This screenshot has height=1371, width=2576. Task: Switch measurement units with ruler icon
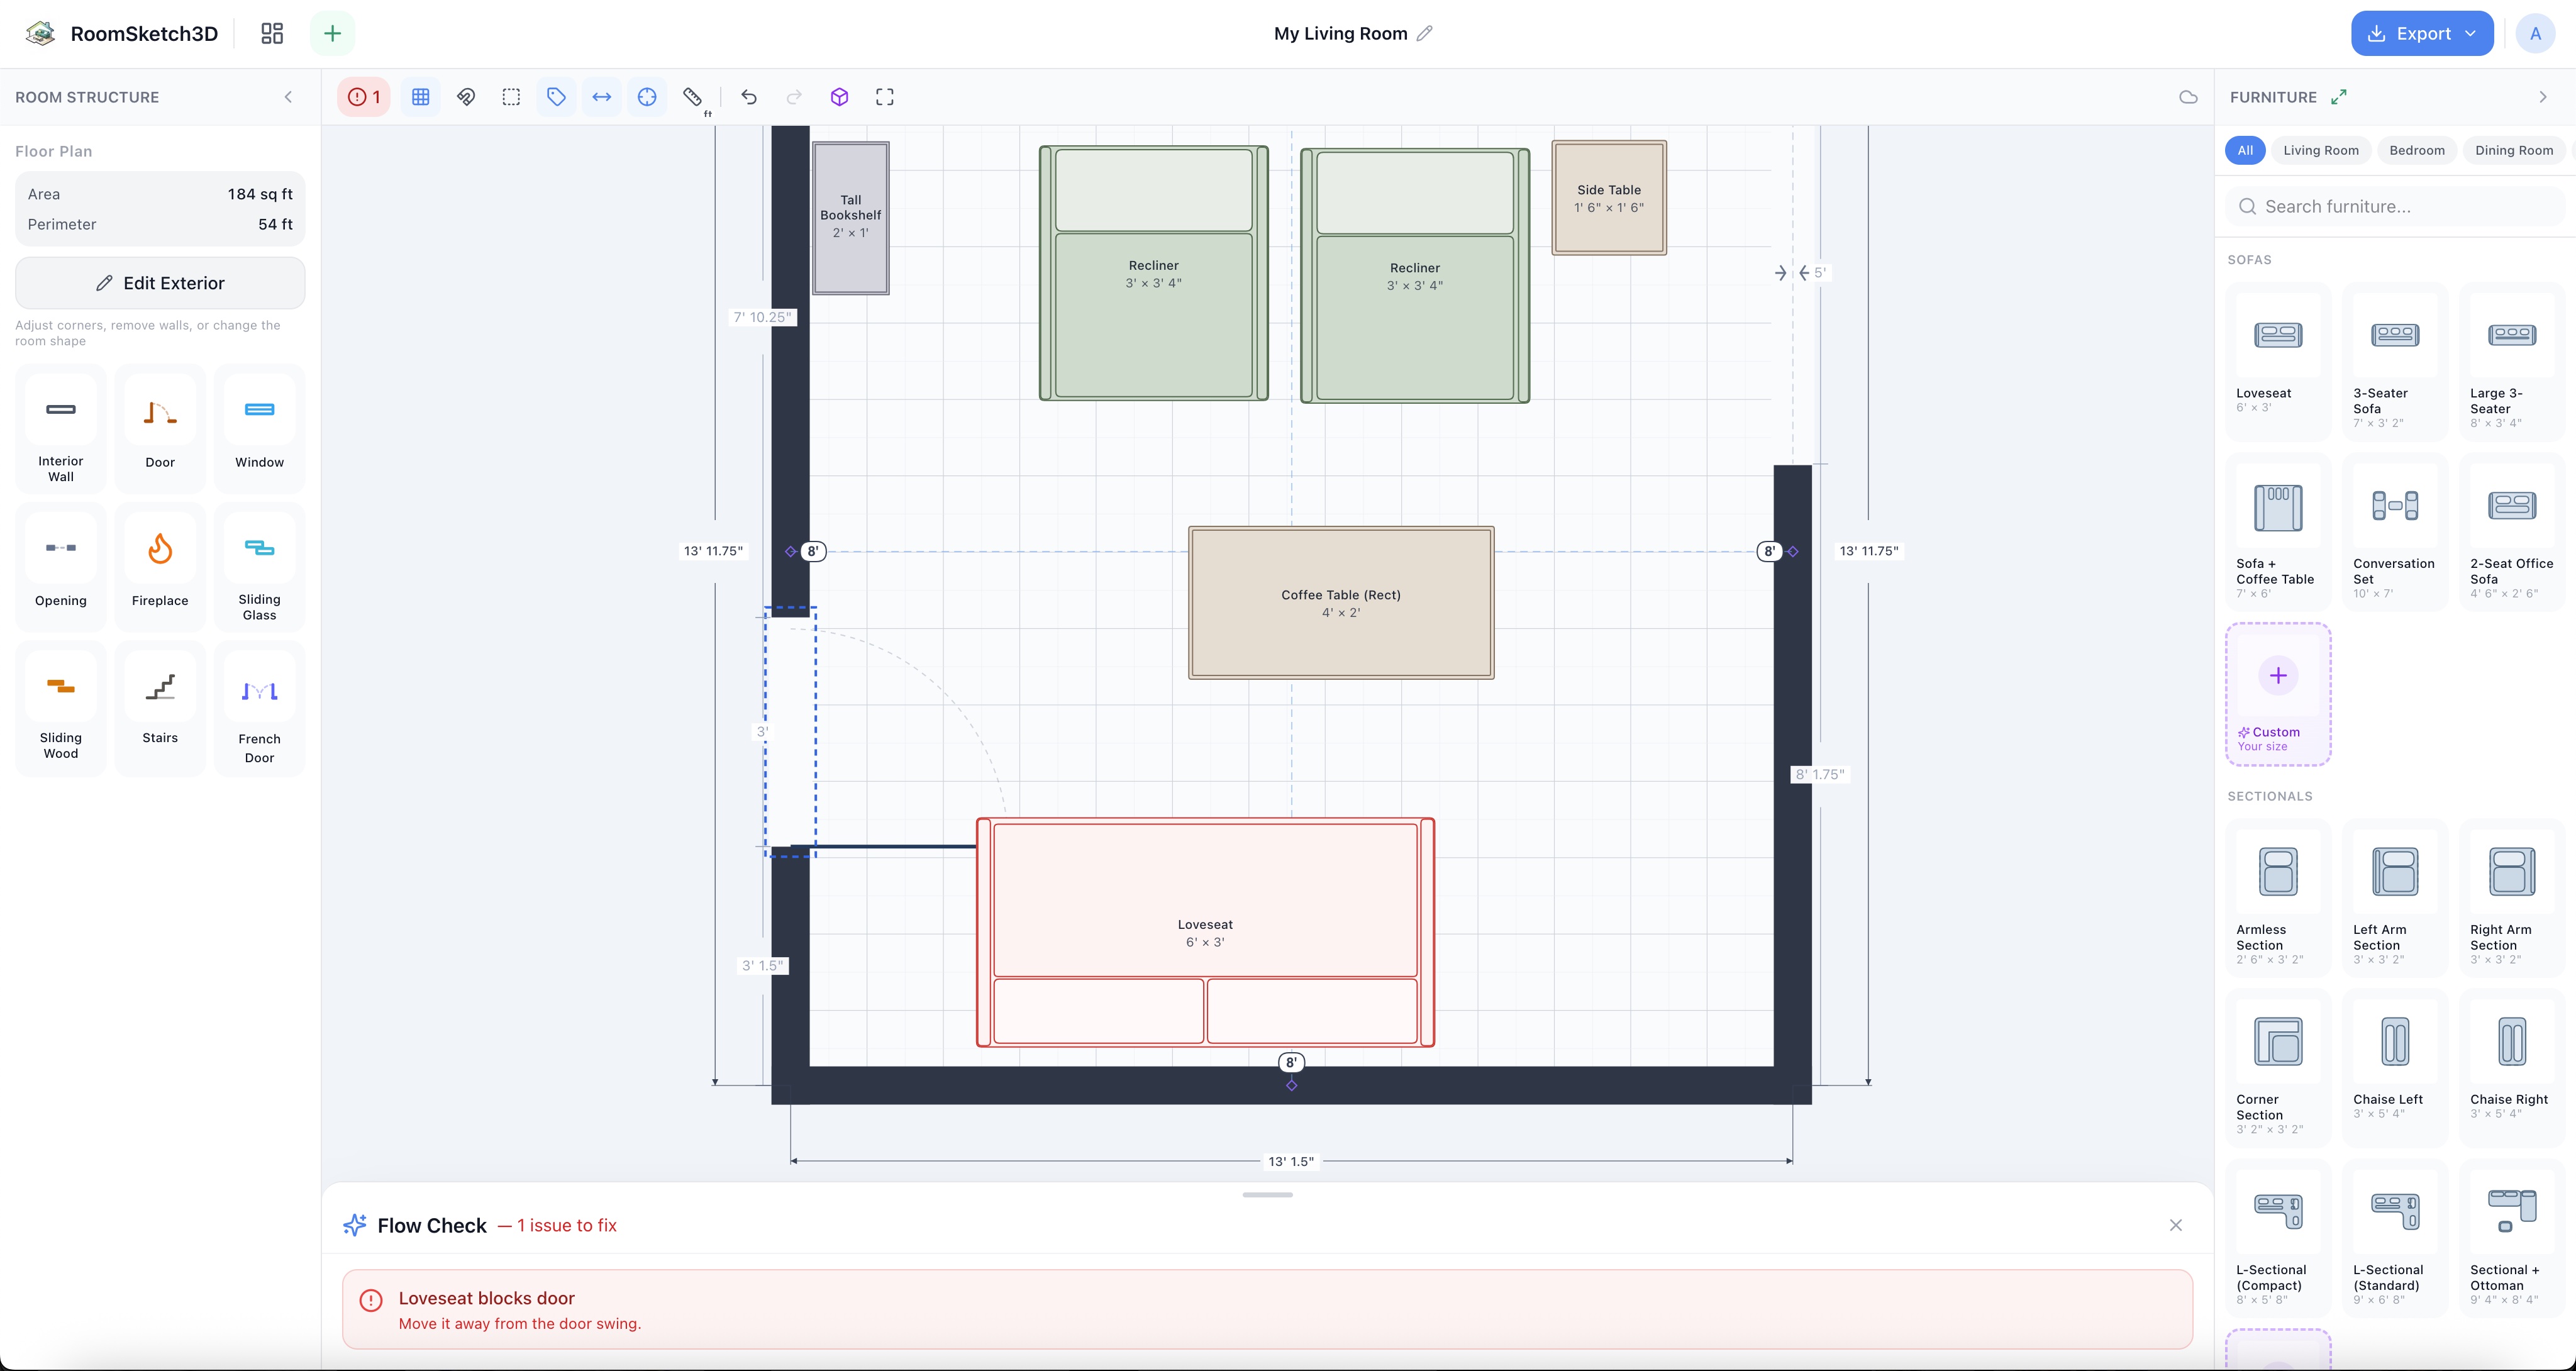coord(693,97)
